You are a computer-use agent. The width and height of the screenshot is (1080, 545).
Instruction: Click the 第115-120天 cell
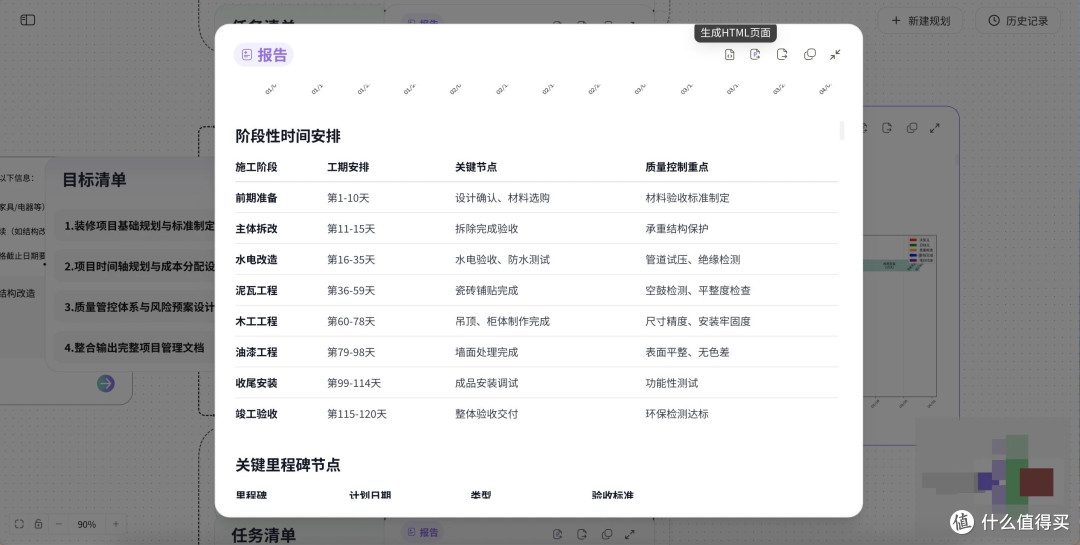click(x=357, y=413)
